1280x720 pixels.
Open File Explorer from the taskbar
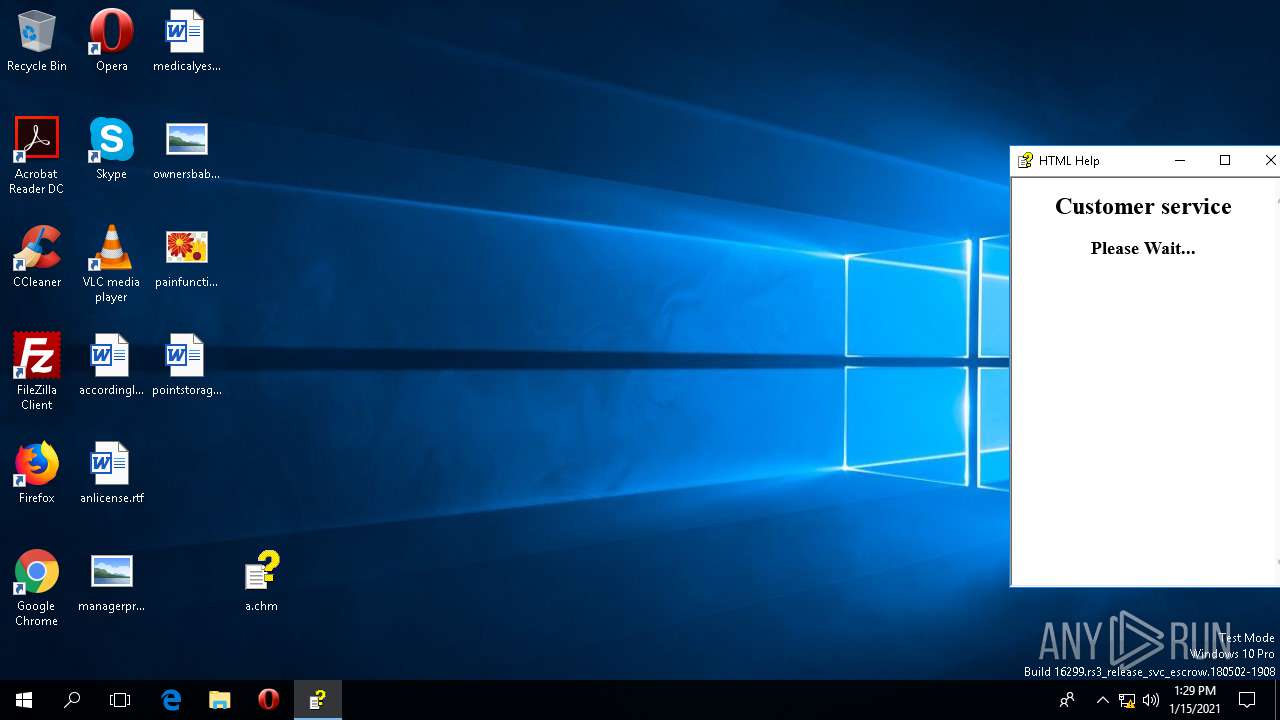(x=219, y=700)
